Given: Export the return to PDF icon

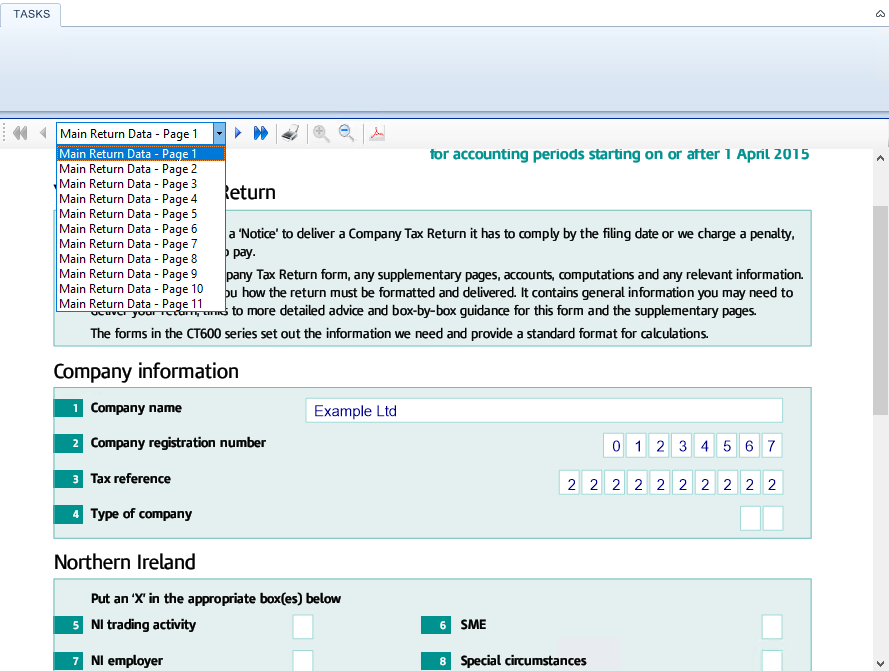Looking at the screenshot, I should pyautogui.click(x=377, y=133).
